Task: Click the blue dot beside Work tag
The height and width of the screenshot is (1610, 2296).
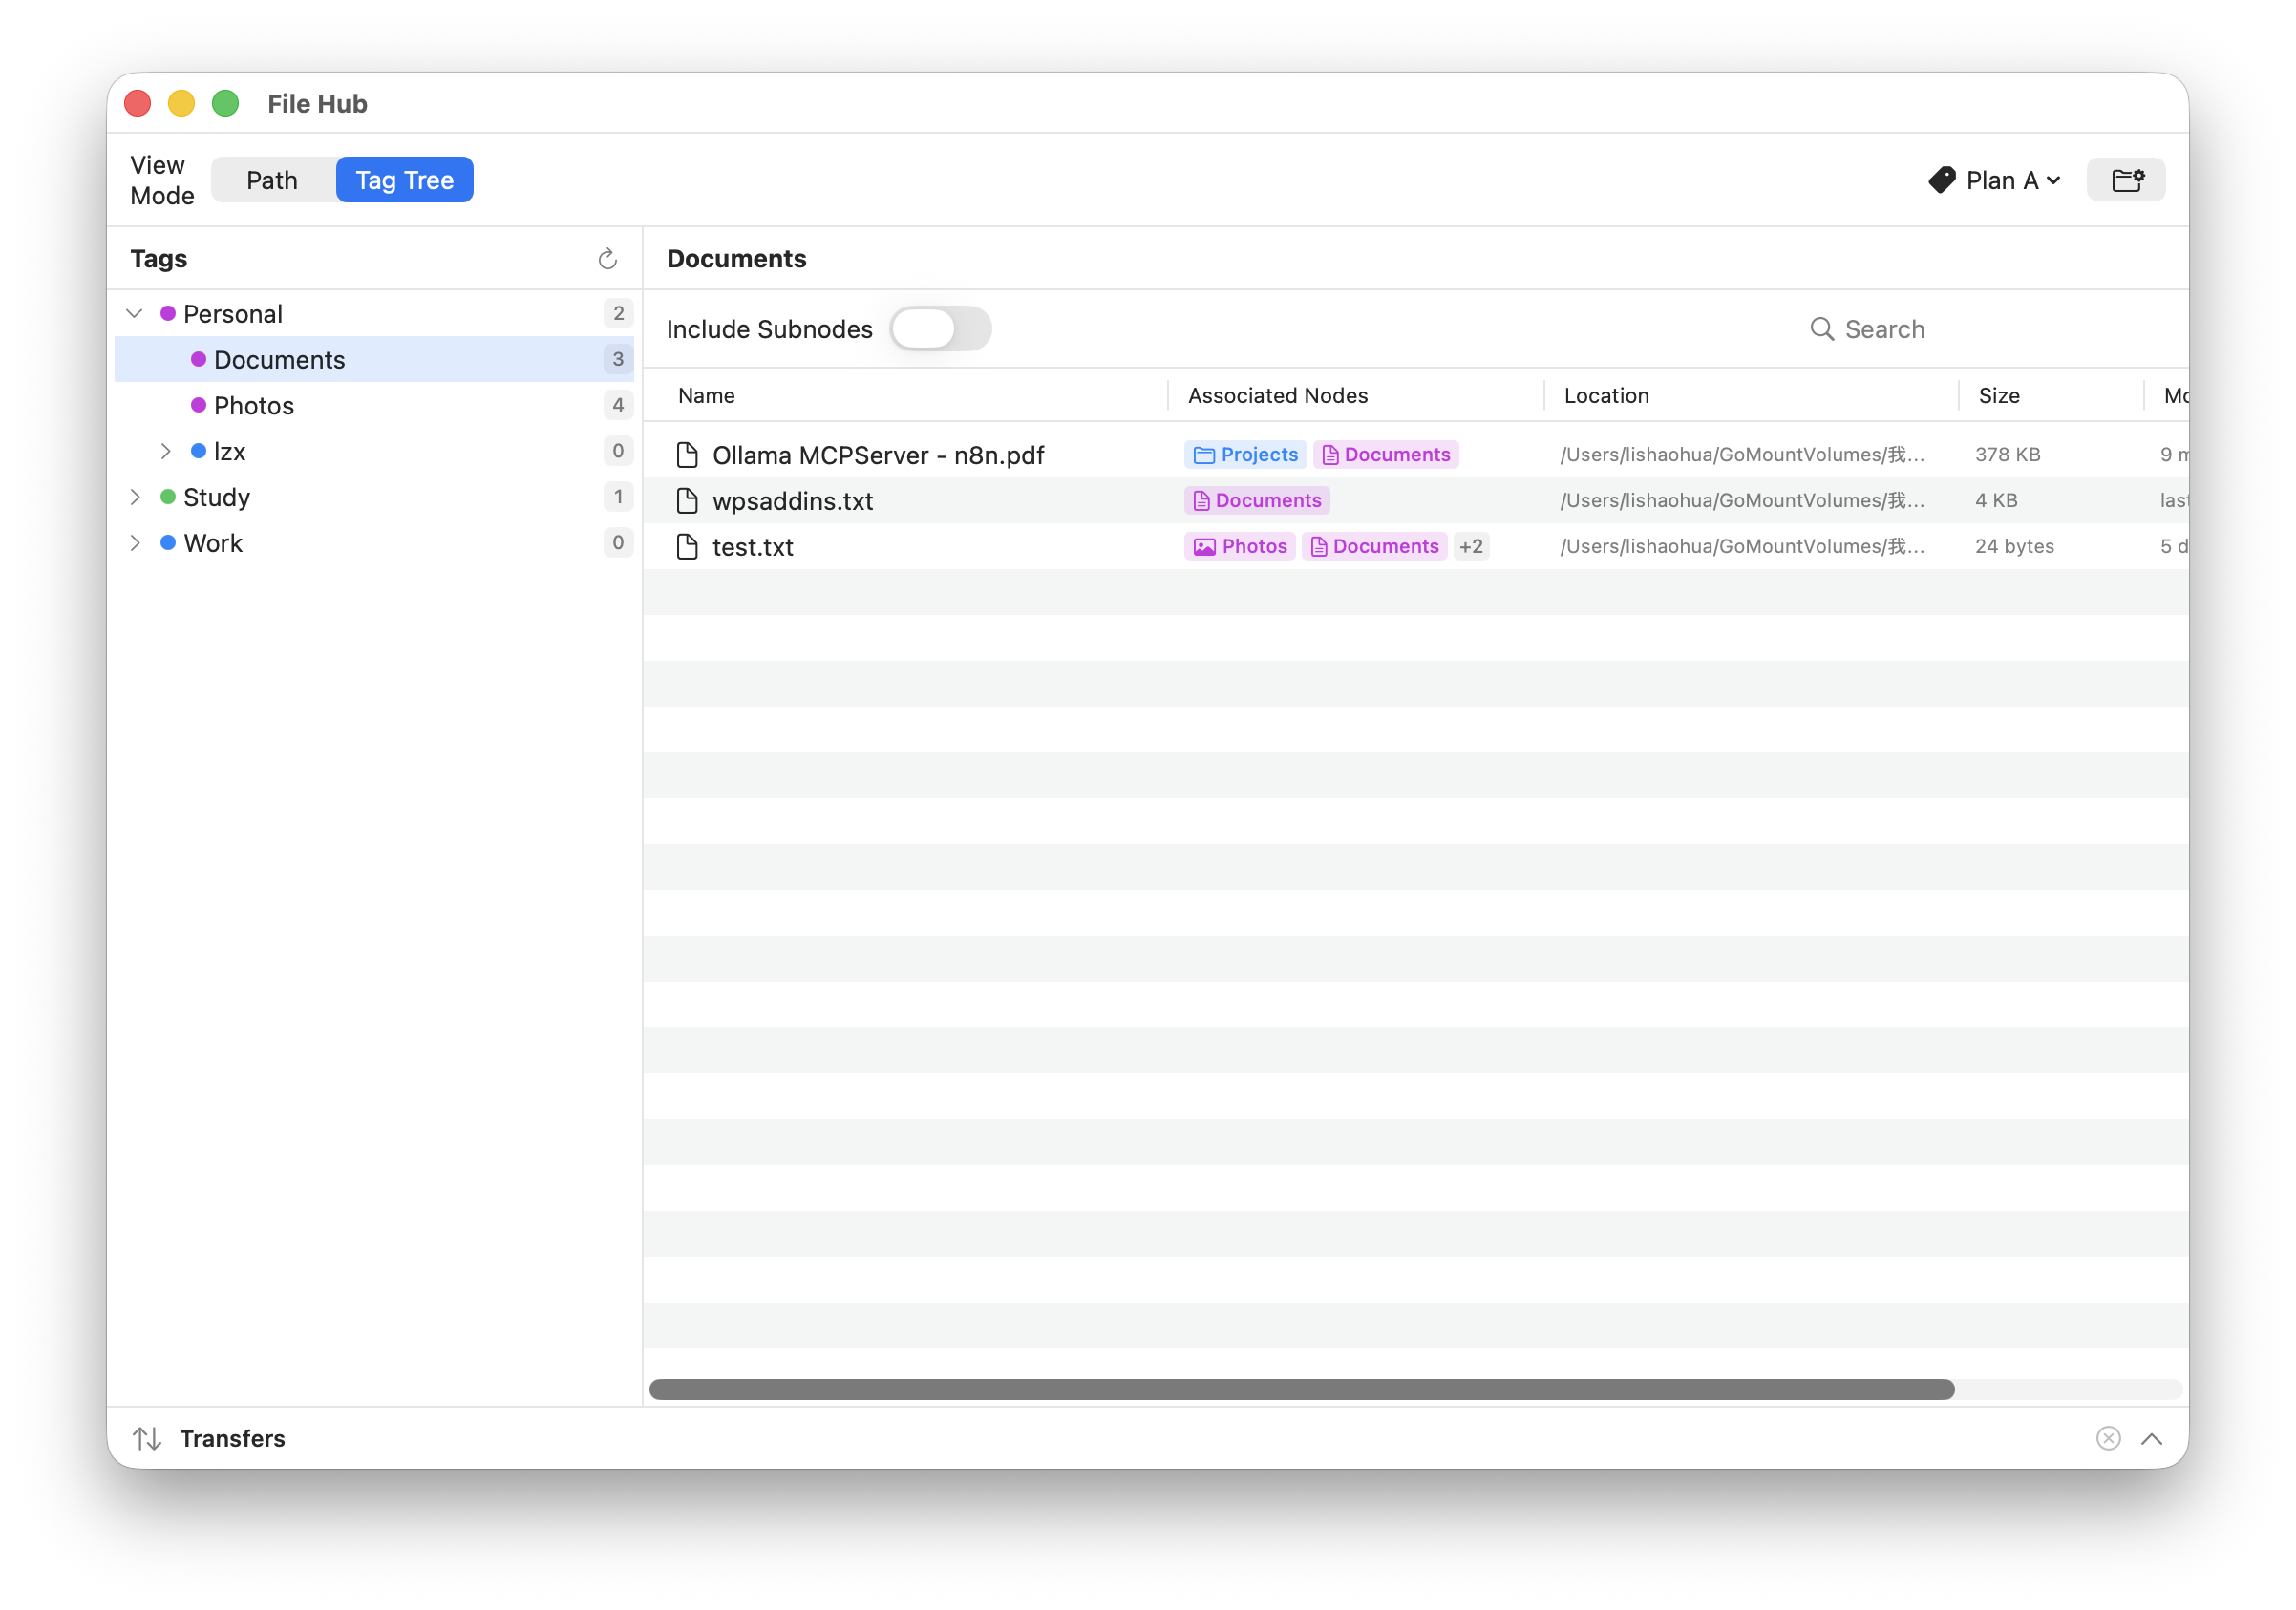Action: pos(168,543)
